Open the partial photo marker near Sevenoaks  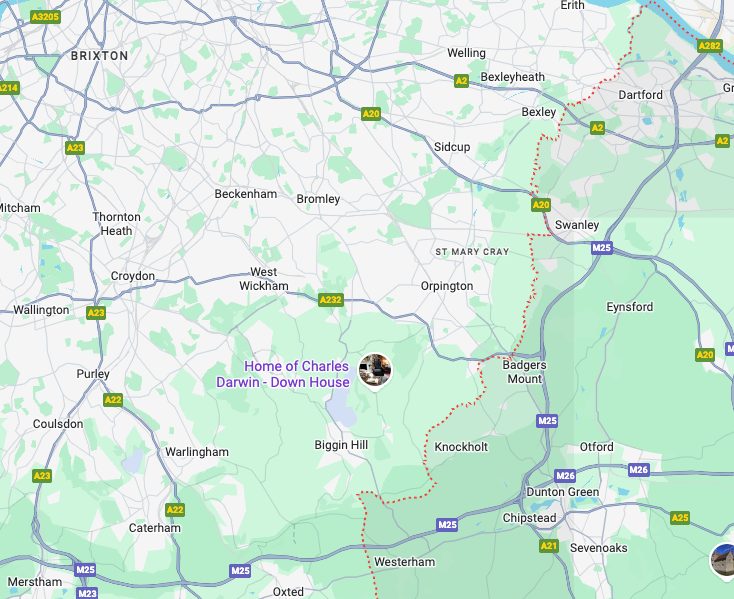coord(723,561)
